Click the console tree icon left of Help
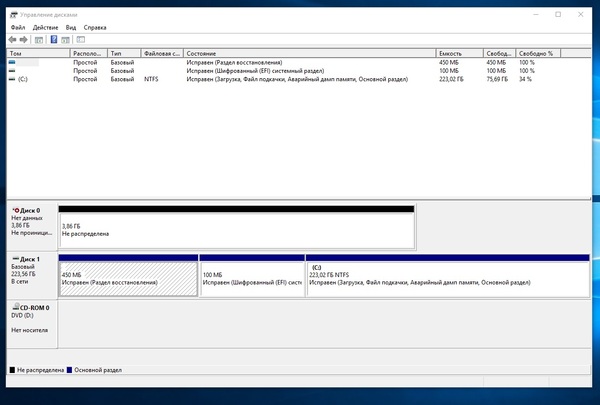Screen dimensions: 600x405 41,39
